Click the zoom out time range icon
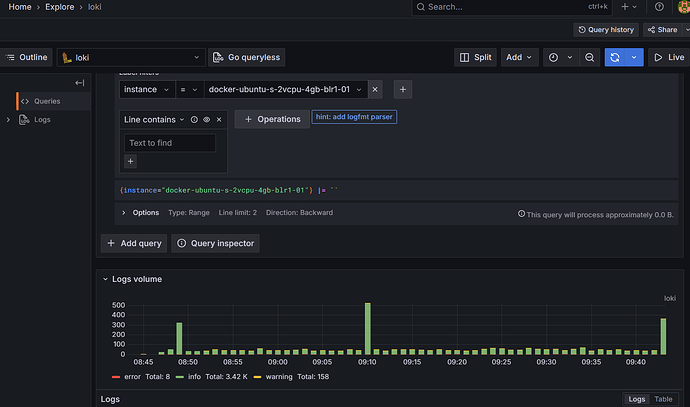 coord(591,58)
